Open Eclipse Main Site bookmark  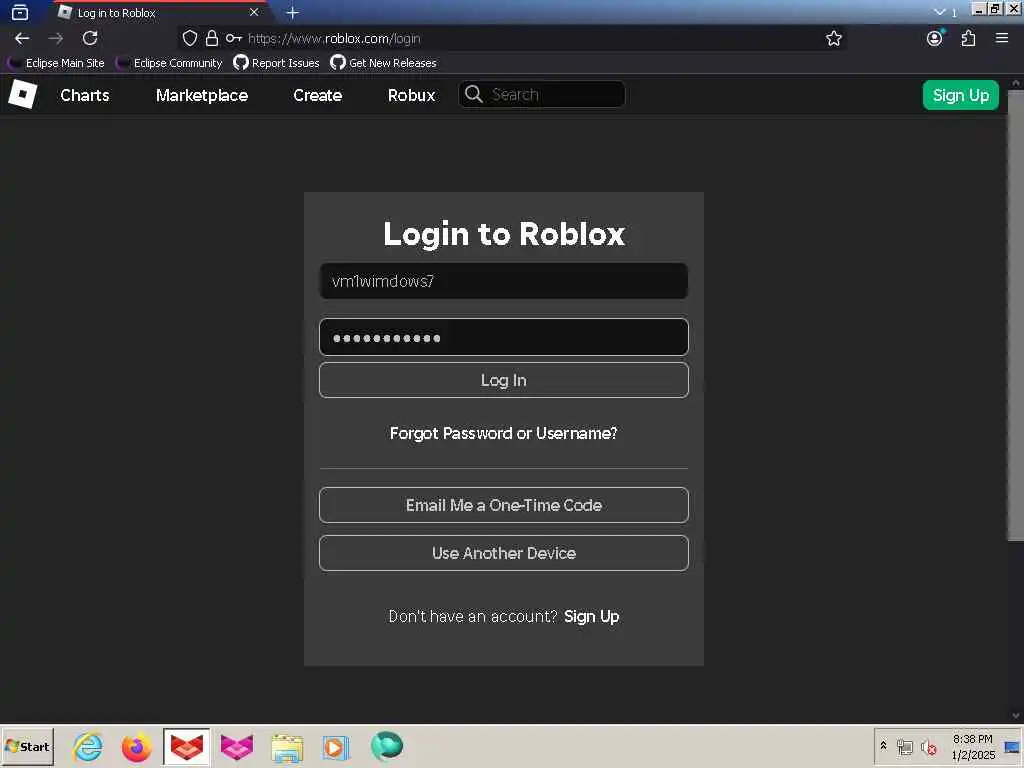(56, 63)
